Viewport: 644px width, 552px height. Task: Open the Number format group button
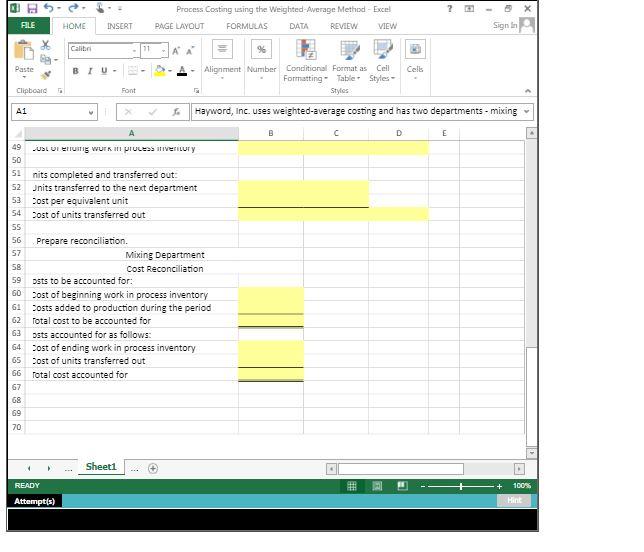pos(261,60)
